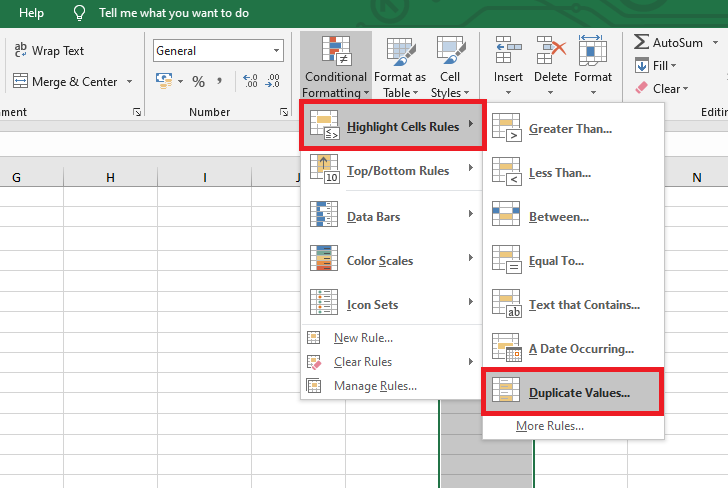Click Increase Decimal icon
The image size is (728, 488).
[x=250, y=82]
